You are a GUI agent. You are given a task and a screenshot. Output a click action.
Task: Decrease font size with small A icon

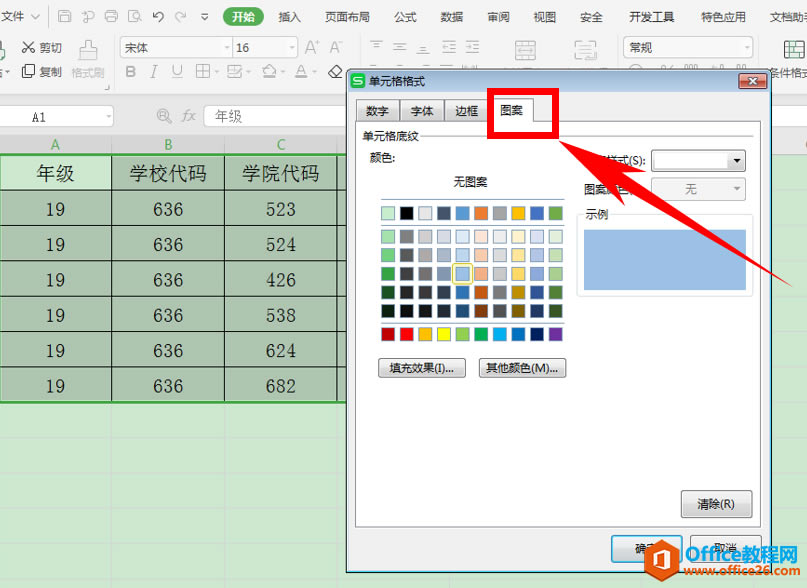pyautogui.click(x=336, y=47)
